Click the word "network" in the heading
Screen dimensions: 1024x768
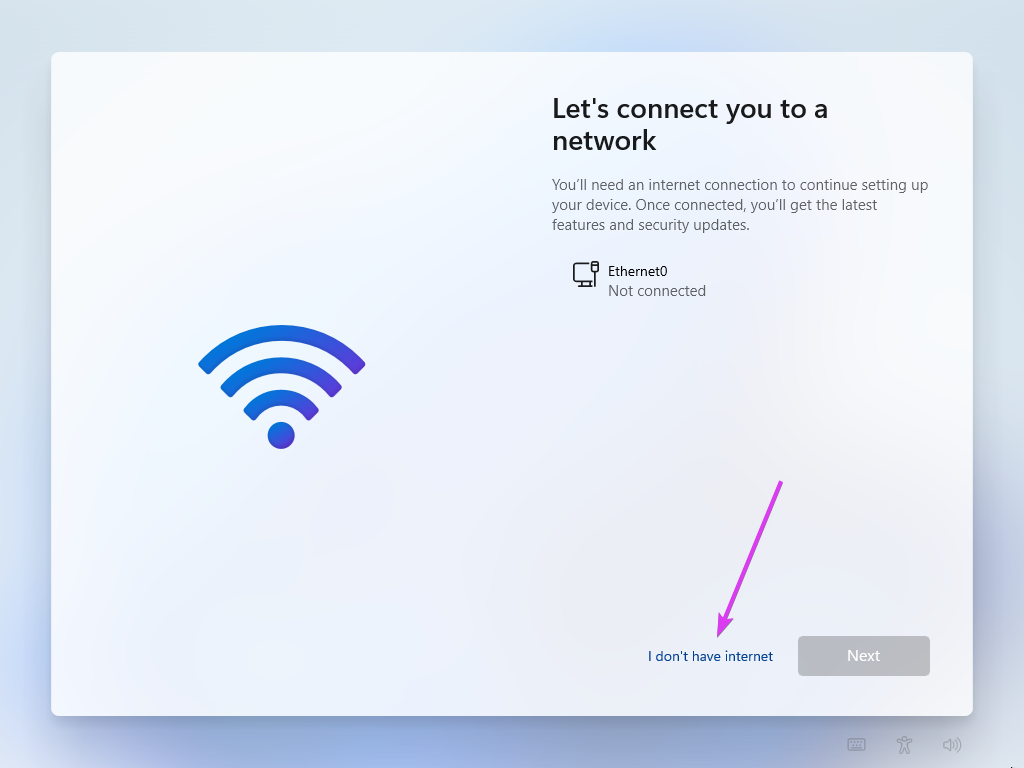point(604,141)
